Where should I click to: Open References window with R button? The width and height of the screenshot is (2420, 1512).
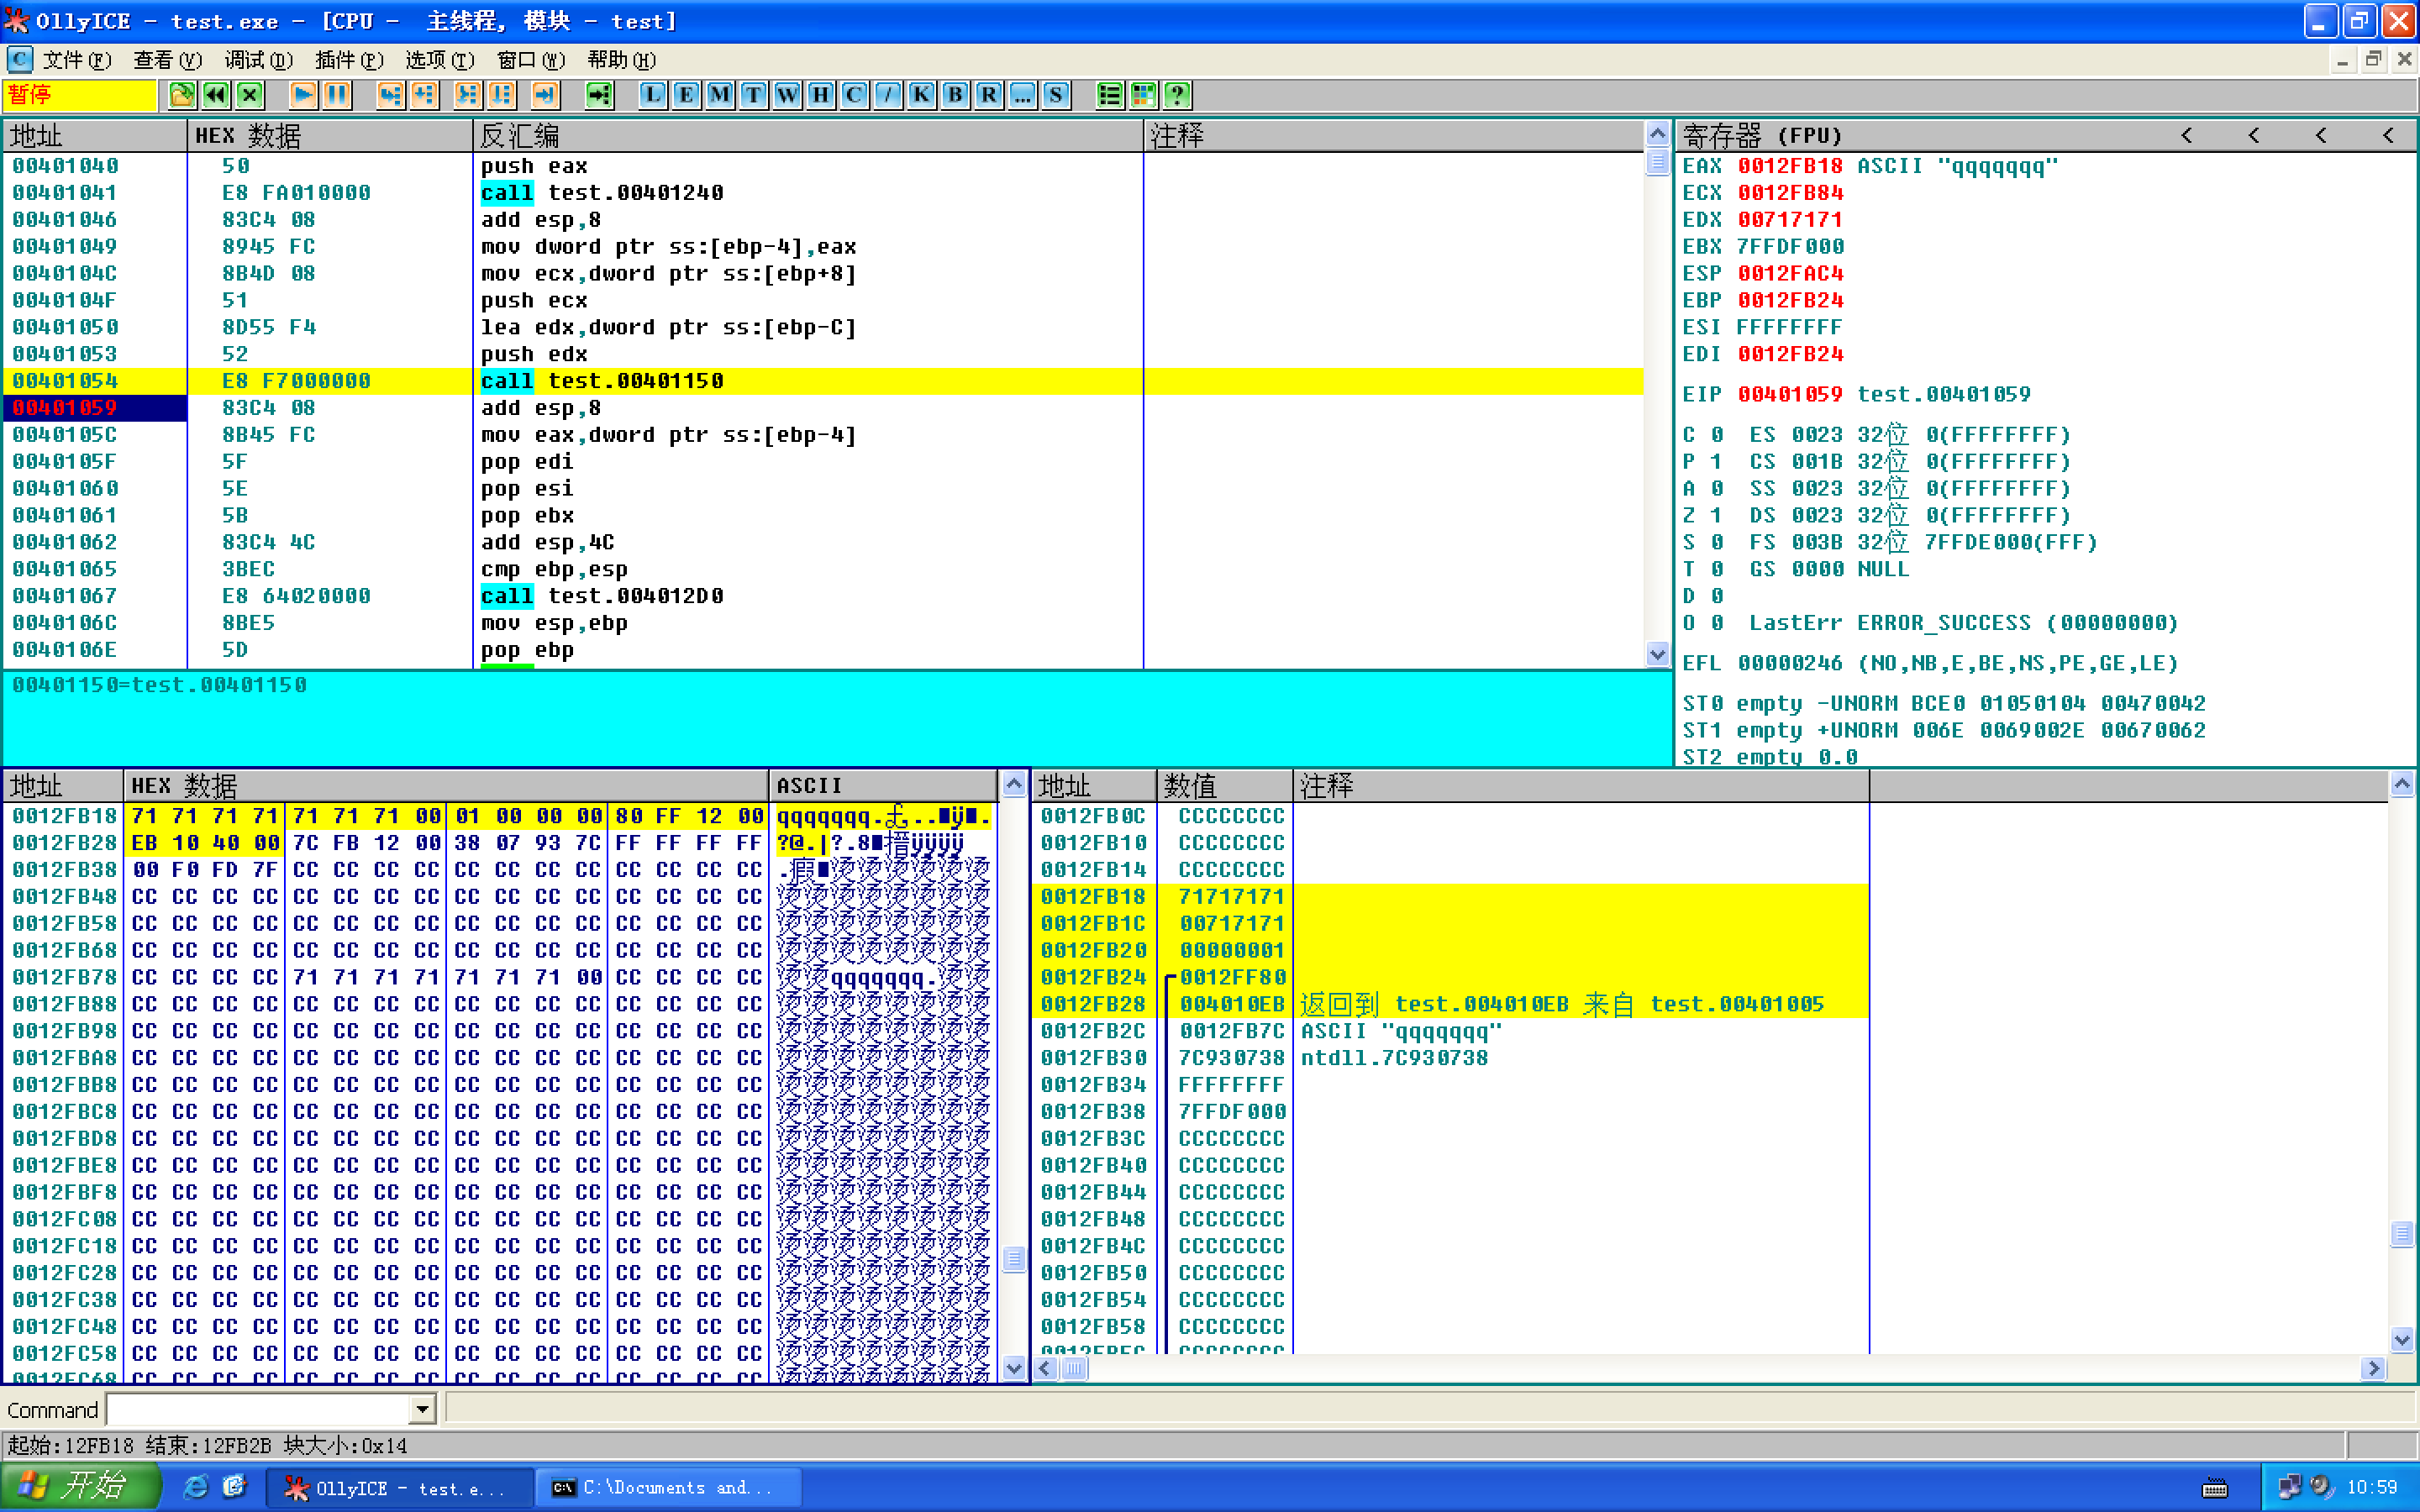pos(989,95)
